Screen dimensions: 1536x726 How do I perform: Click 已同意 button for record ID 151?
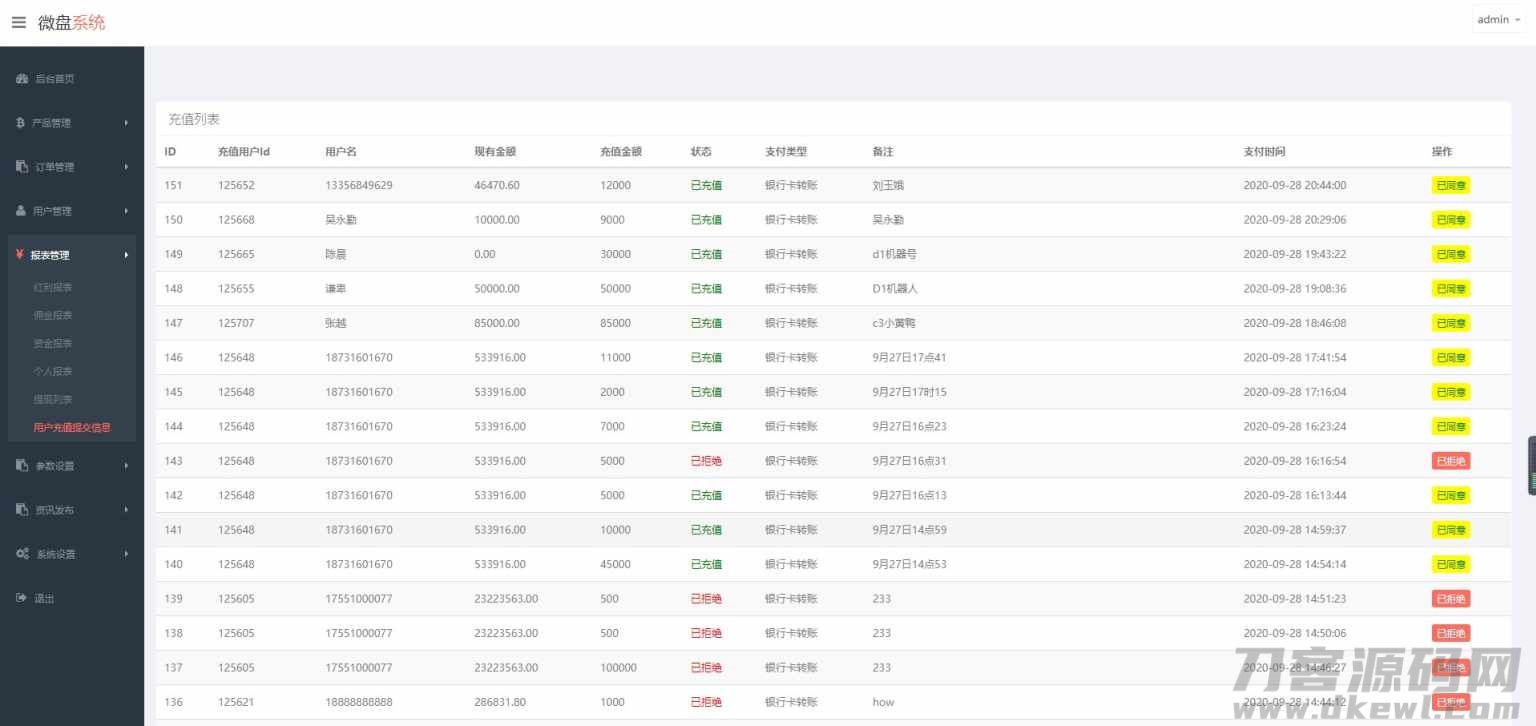click(x=1450, y=185)
